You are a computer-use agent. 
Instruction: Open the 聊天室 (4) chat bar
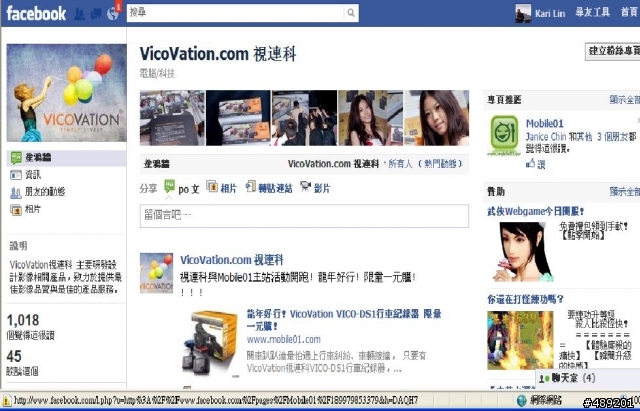tap(587, 378)
